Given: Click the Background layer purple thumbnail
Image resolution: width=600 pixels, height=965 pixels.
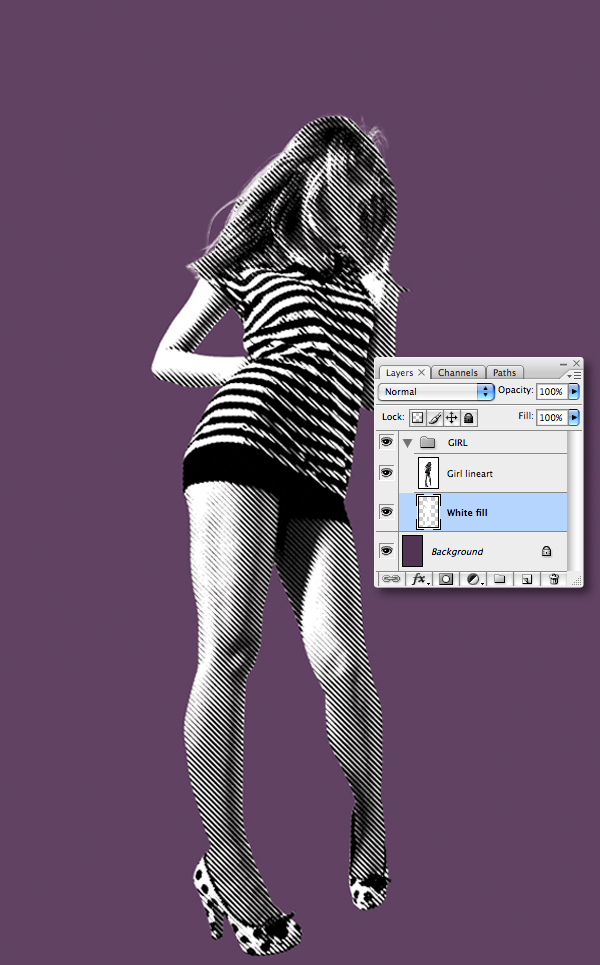Looking at the screenshot, I should point(412,550).
